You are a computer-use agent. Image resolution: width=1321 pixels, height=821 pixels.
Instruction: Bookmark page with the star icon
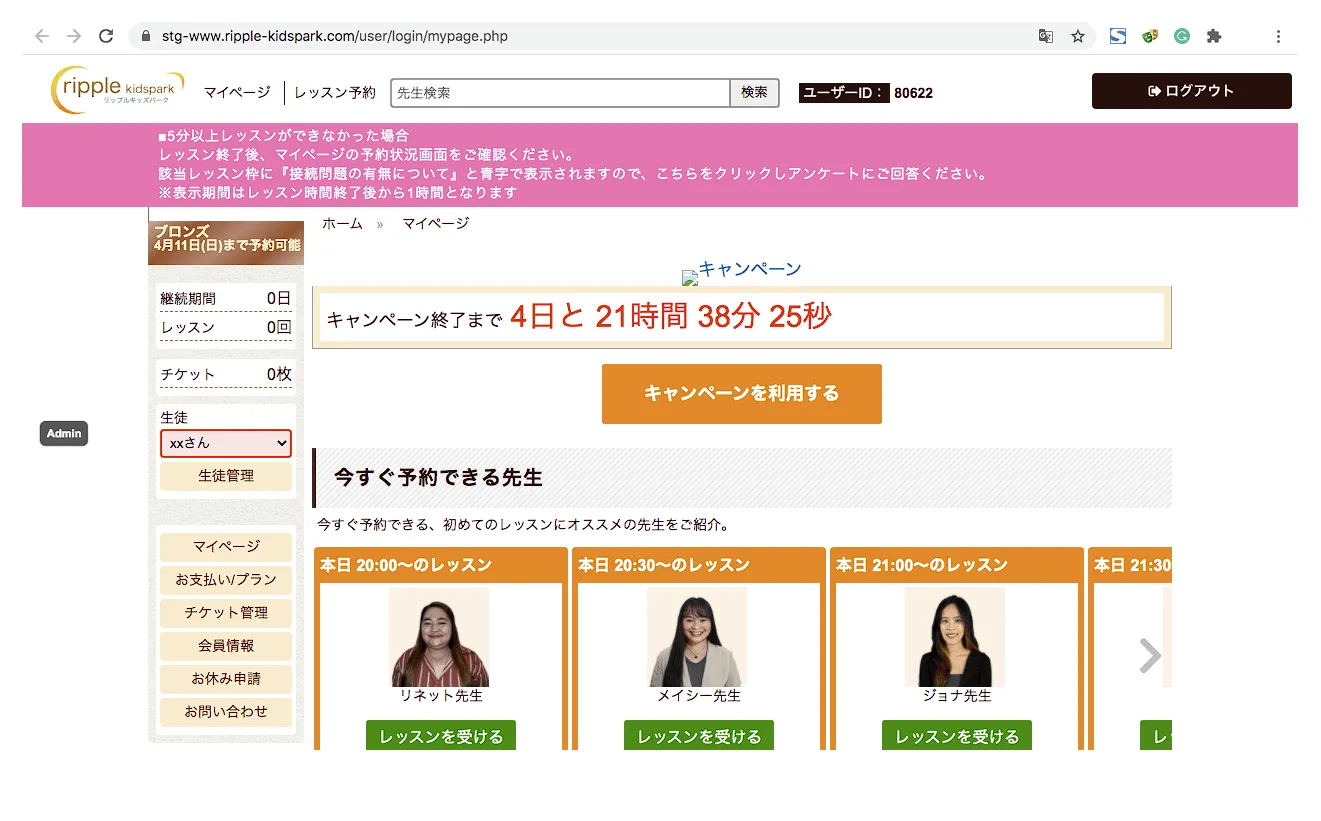(1077, 36)
